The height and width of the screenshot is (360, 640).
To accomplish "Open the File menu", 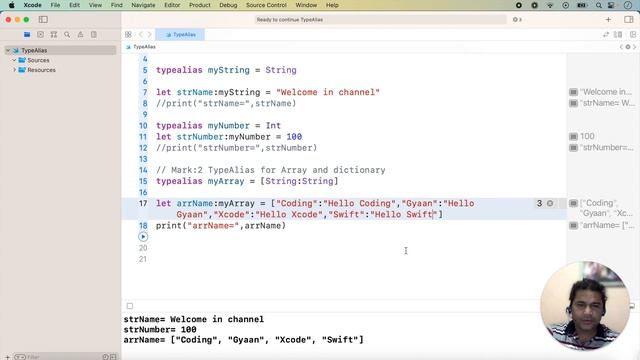I will click(55, 5).
